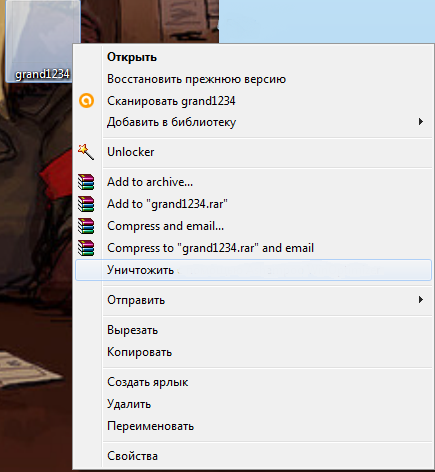Choose Переименовать menu entry
The width and height of the screenshot is (435, 472).
click(253, 426)
